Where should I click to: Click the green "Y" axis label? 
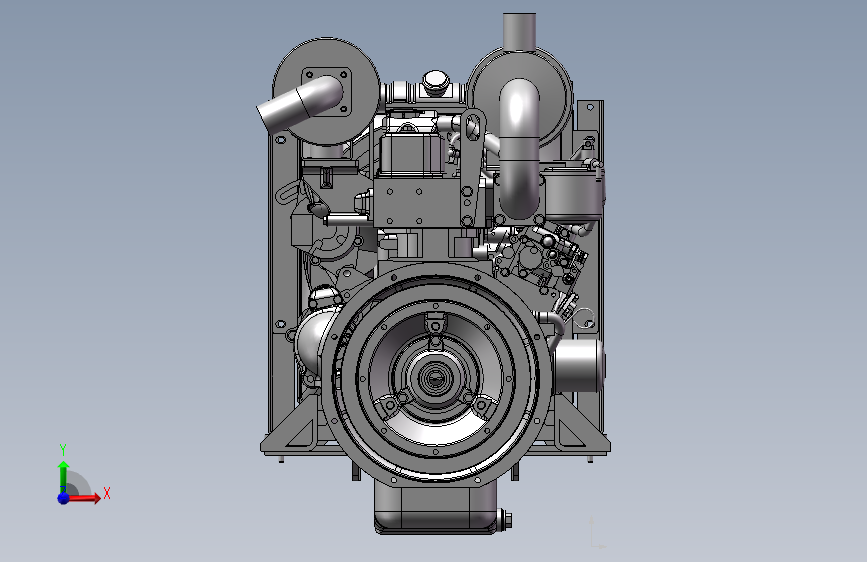click(x=63, y=449)
